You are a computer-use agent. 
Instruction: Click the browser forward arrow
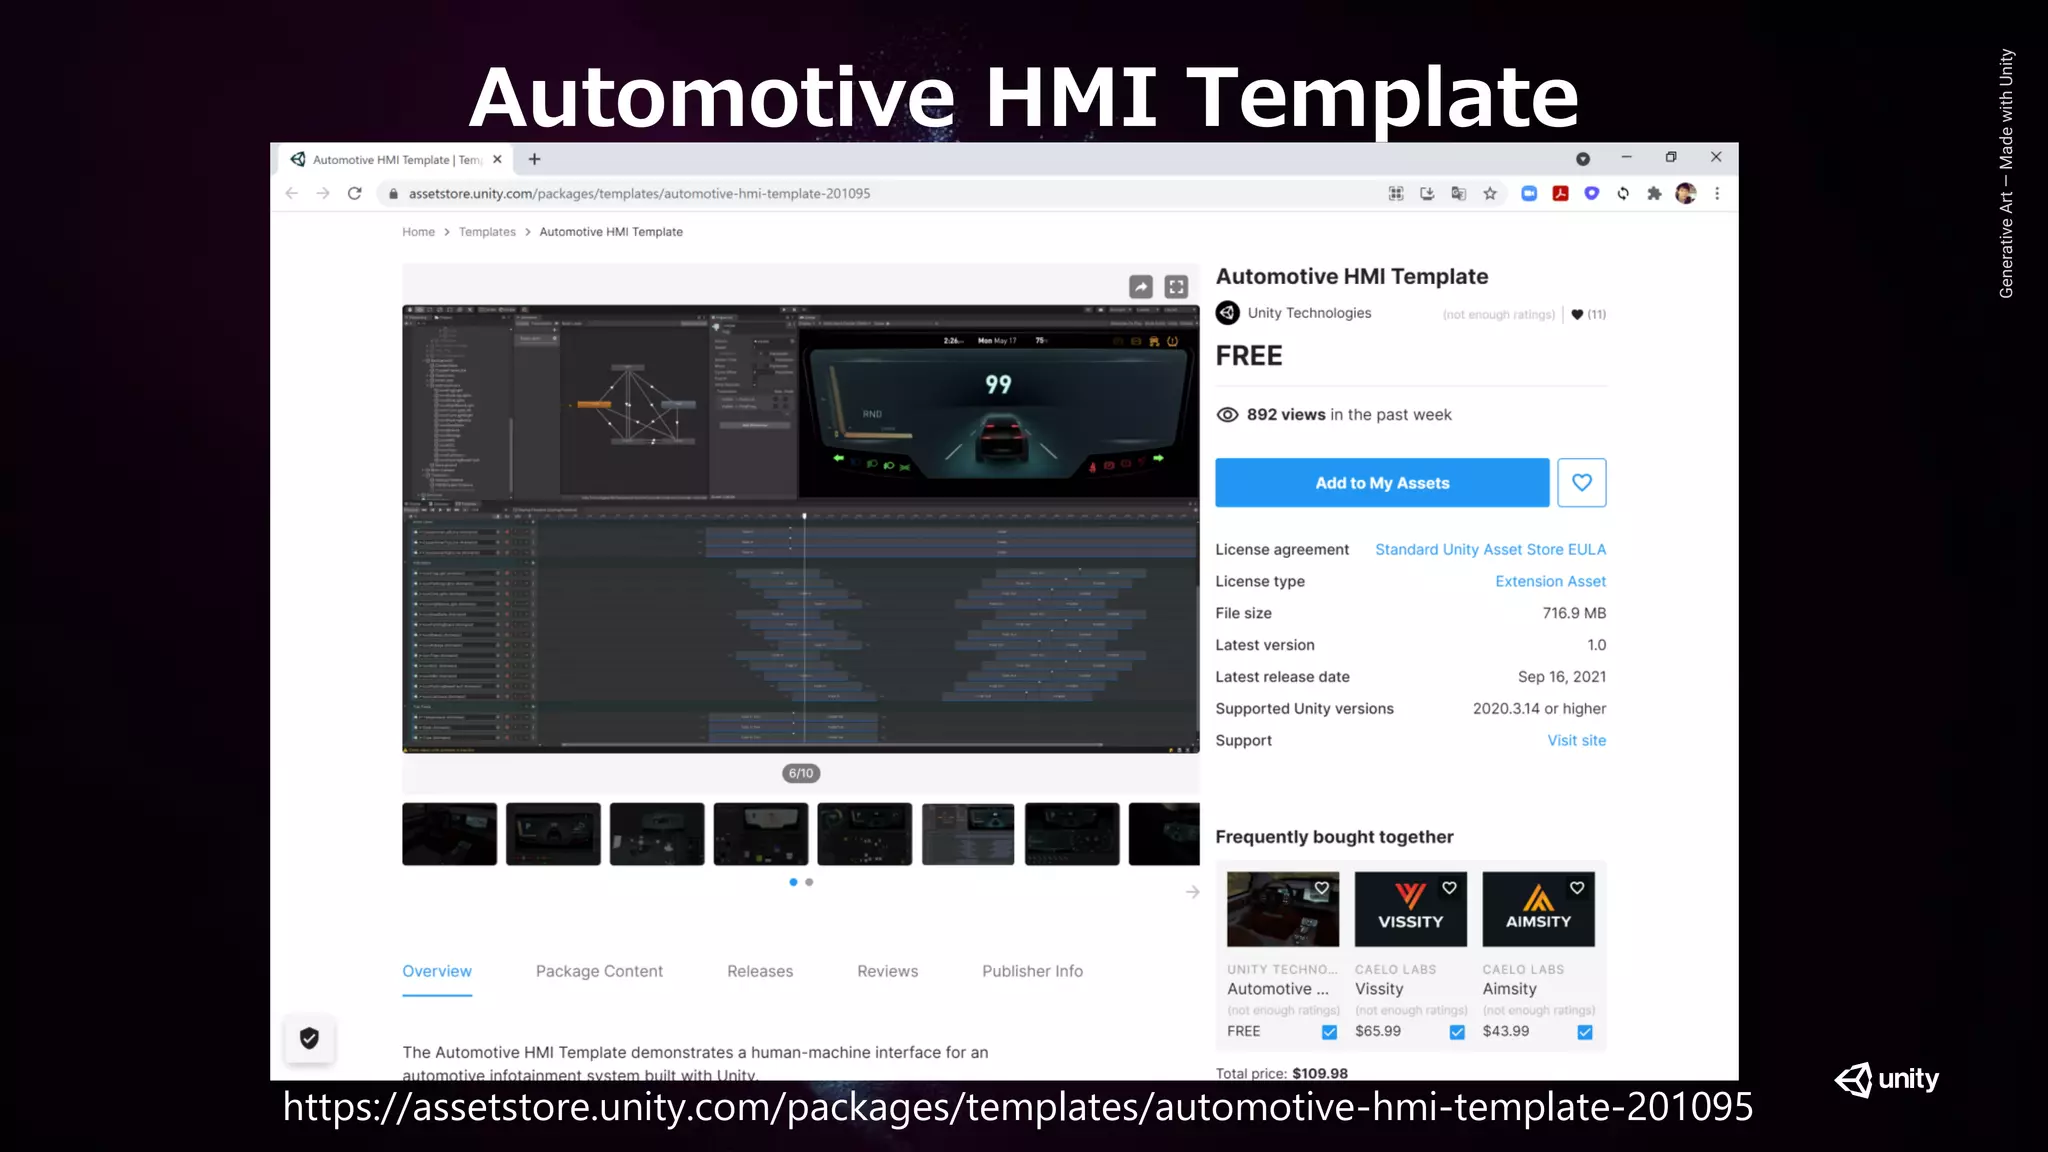coord(322,194)
